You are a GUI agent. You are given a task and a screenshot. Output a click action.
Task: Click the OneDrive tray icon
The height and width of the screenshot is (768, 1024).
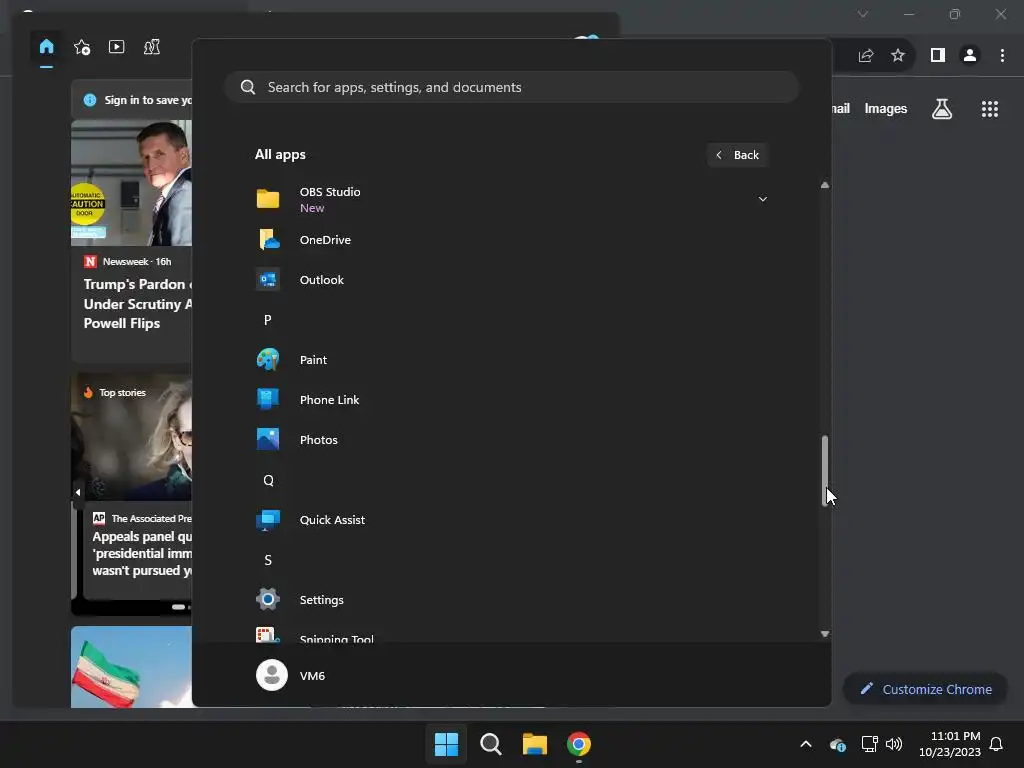pos(837,744)
